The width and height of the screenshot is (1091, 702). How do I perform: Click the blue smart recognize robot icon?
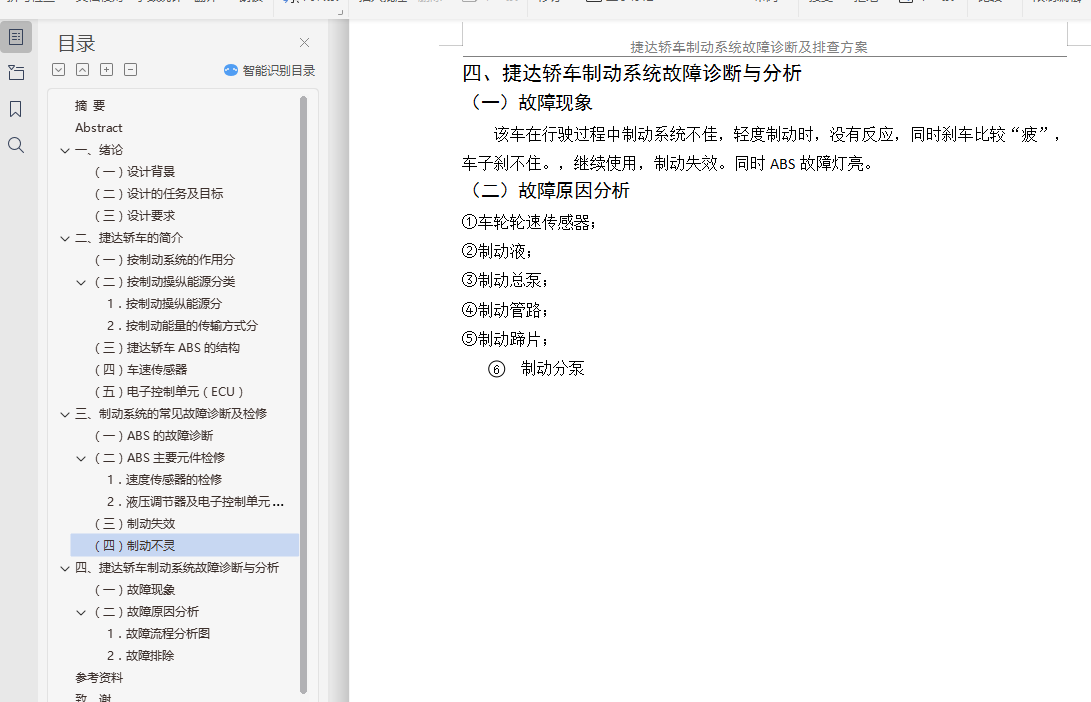pyautogui.click(x=231, y=70)
